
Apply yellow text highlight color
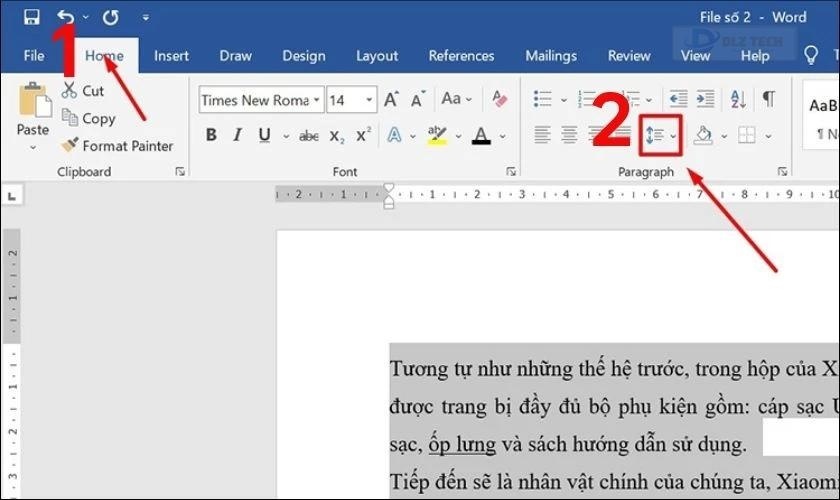pos(437,135)
